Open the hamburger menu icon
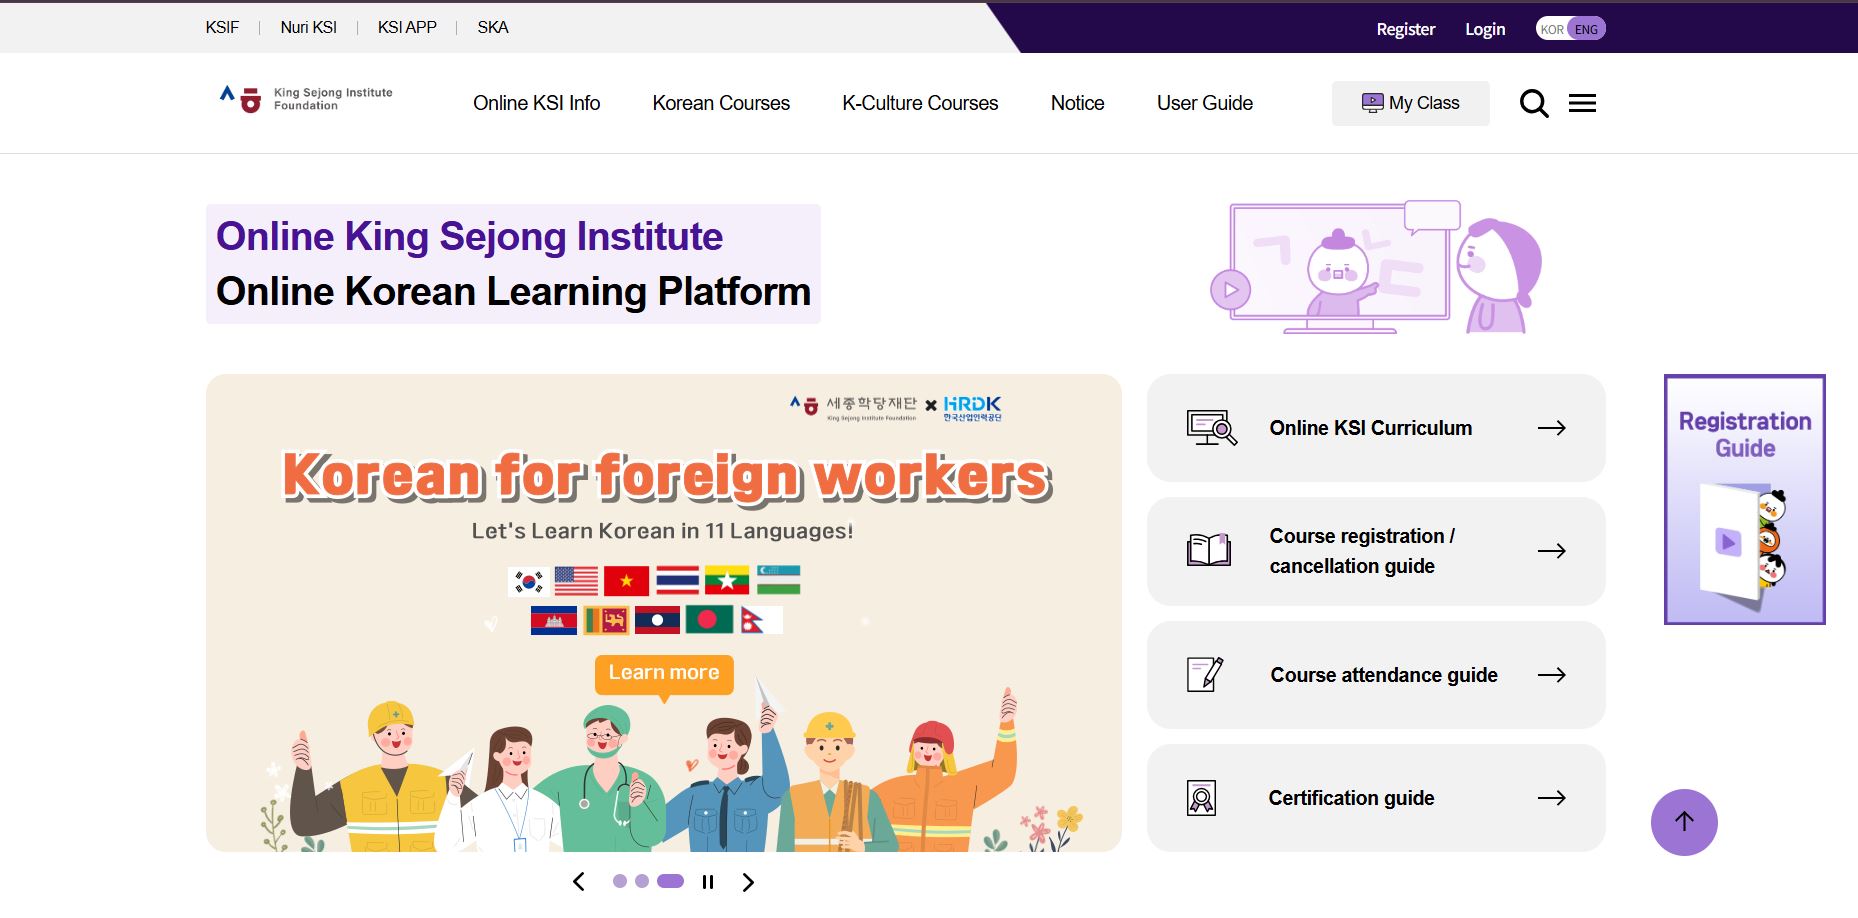The height and width of the screenshot is (918, 1858). [x=1582, y=103]
